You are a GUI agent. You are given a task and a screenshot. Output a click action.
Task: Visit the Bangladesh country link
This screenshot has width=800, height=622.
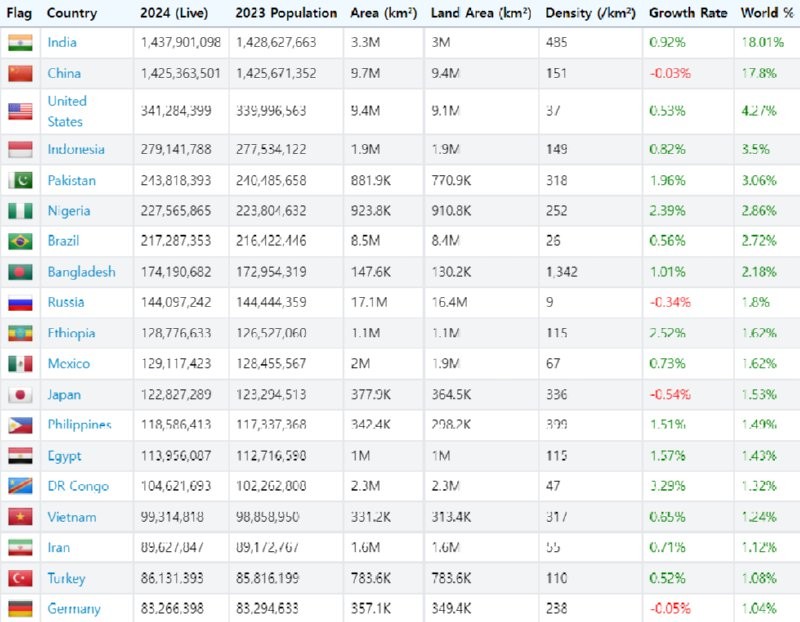(x=82, y=272)
